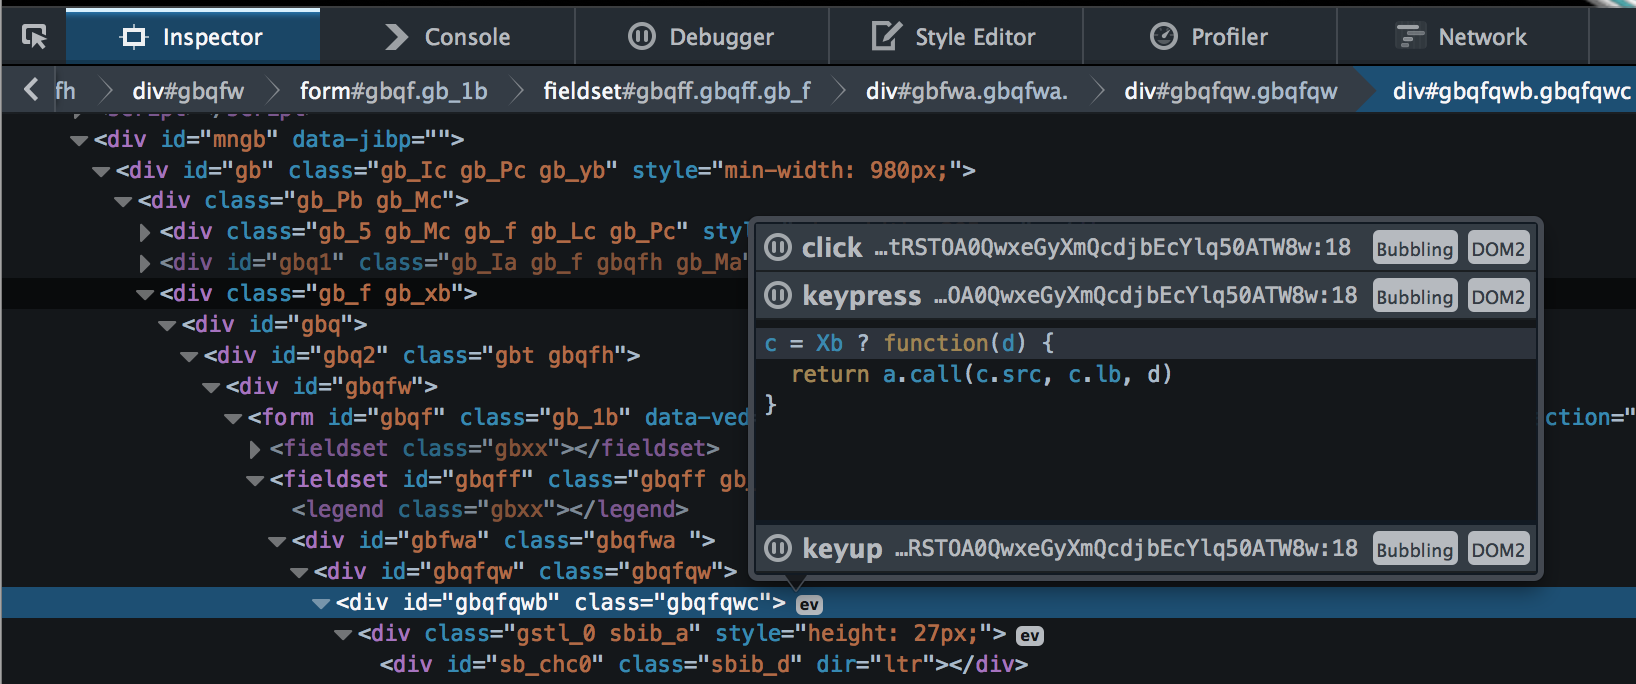Click the Bubbling badge on the keypress event

[x=1415, y=296]
